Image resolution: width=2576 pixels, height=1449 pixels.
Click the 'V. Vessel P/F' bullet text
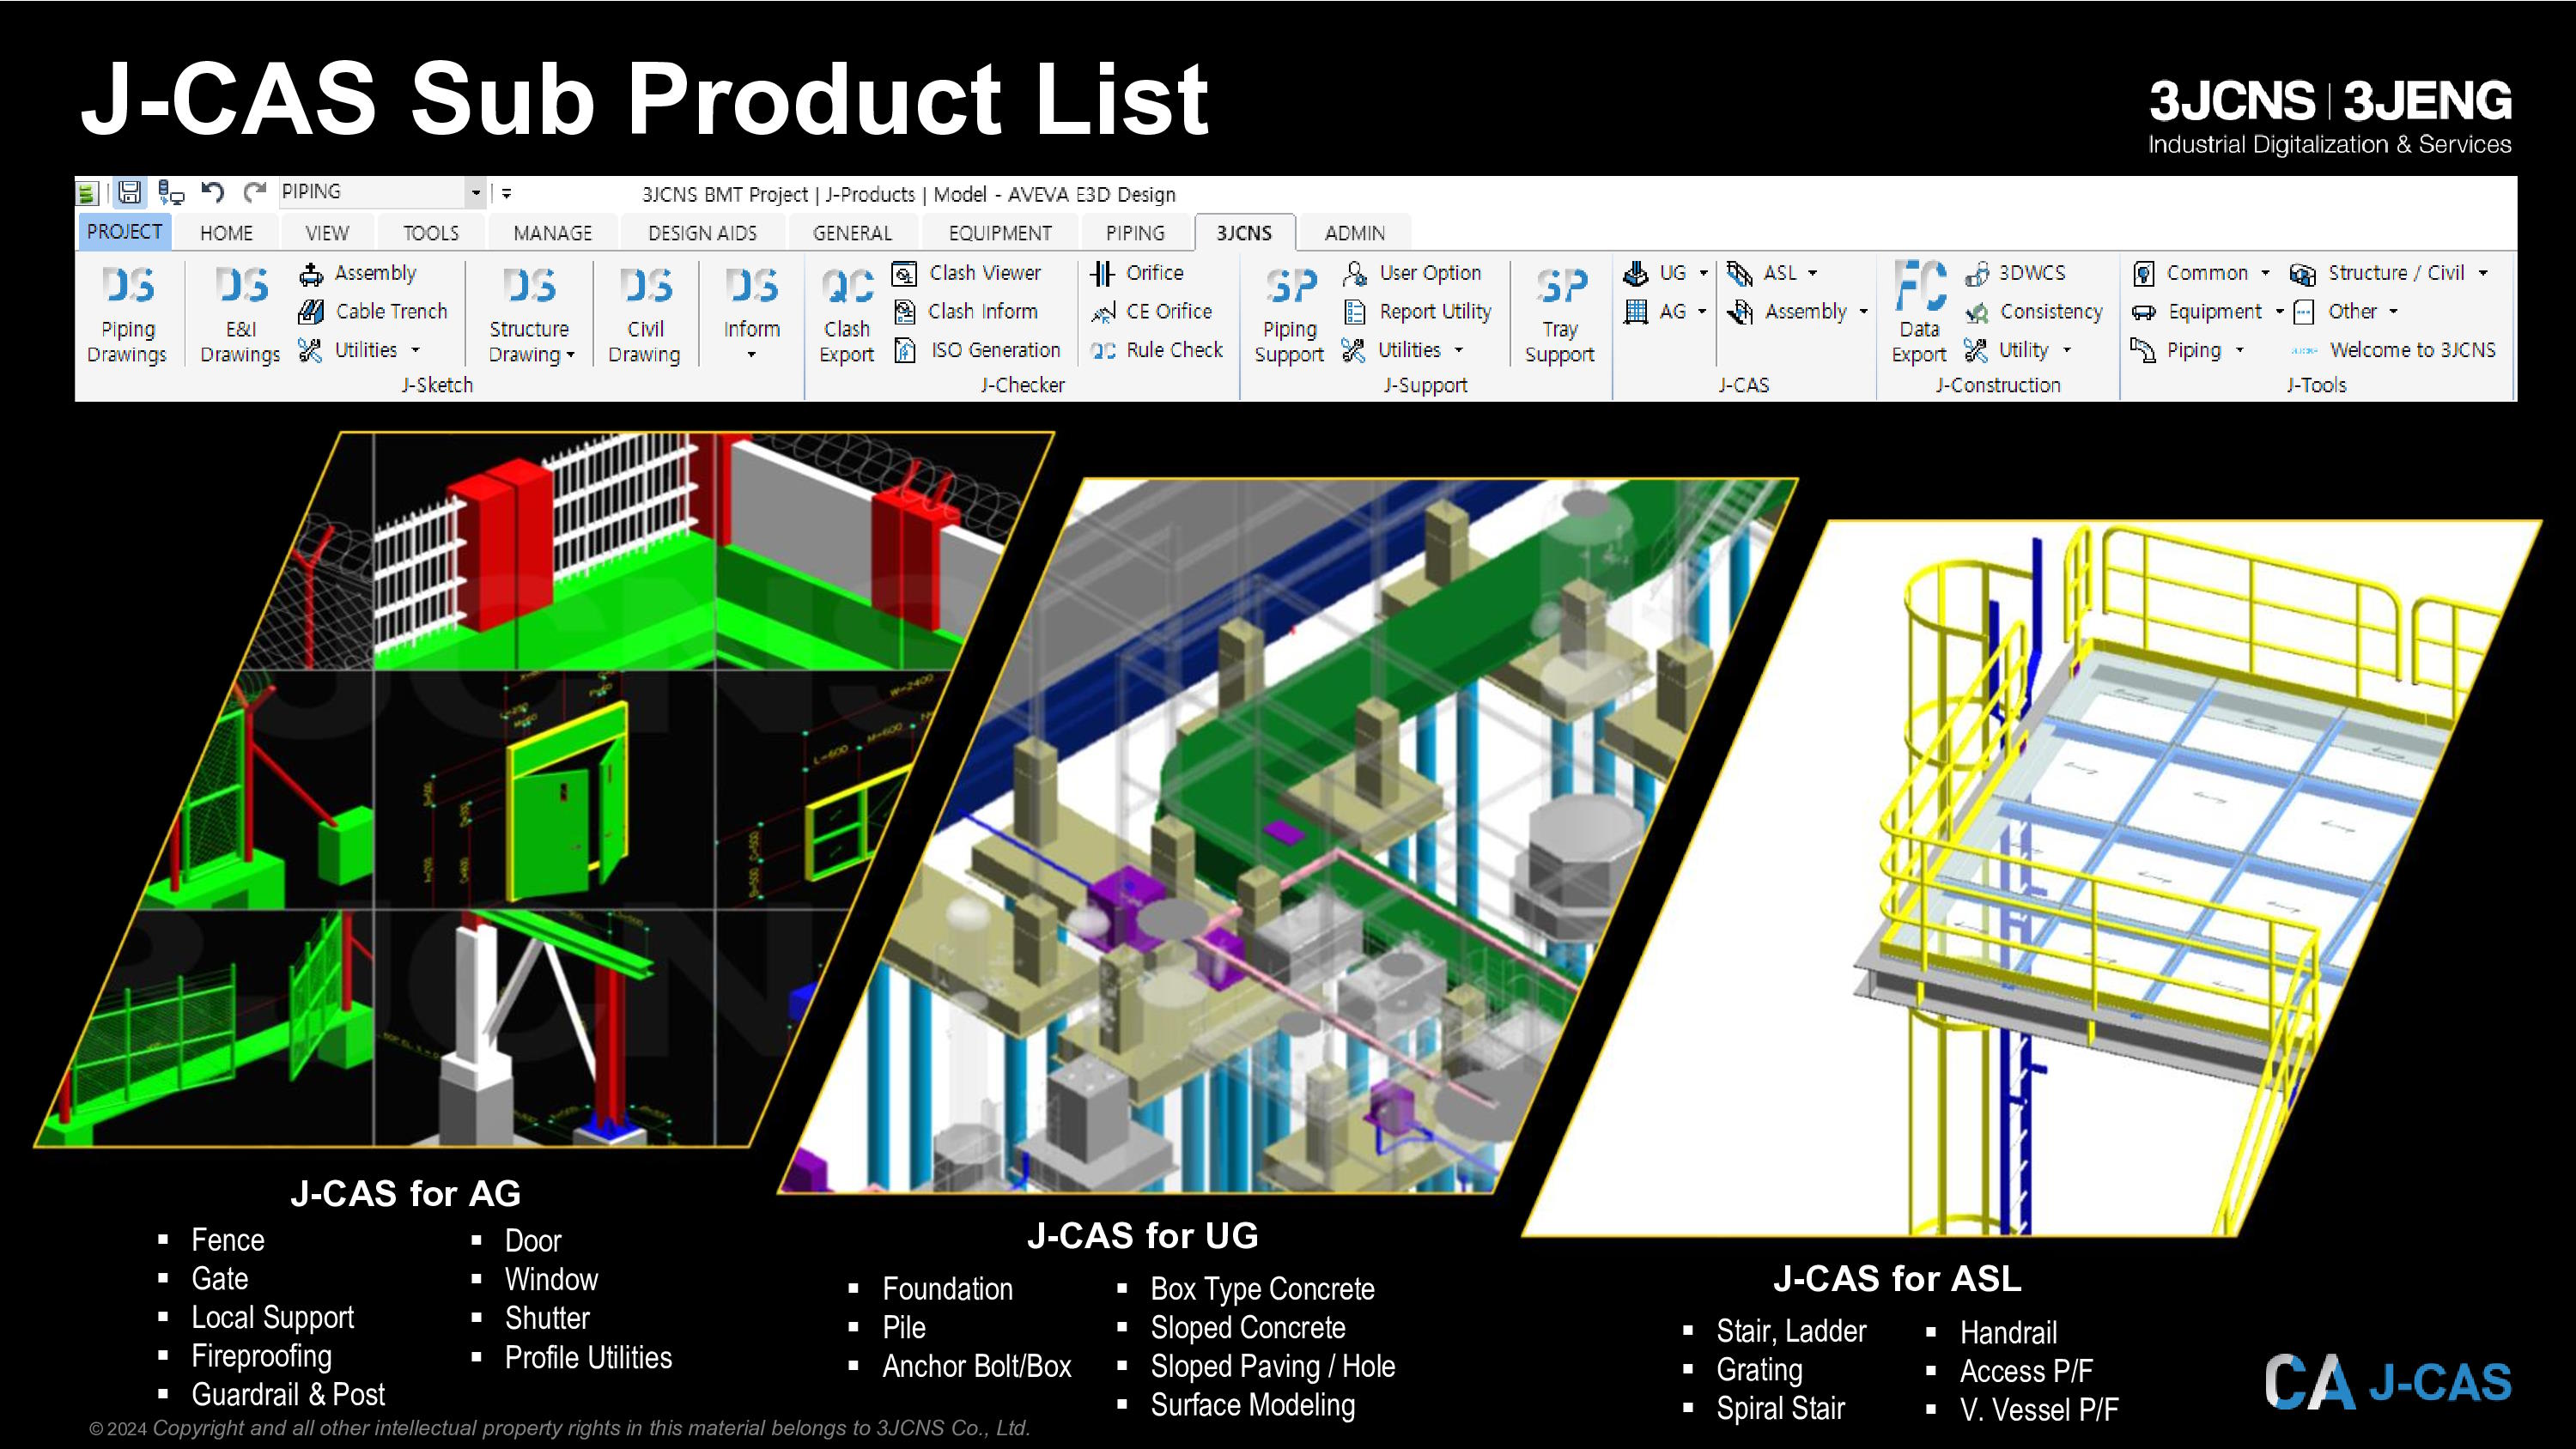pos(2039,1410)
